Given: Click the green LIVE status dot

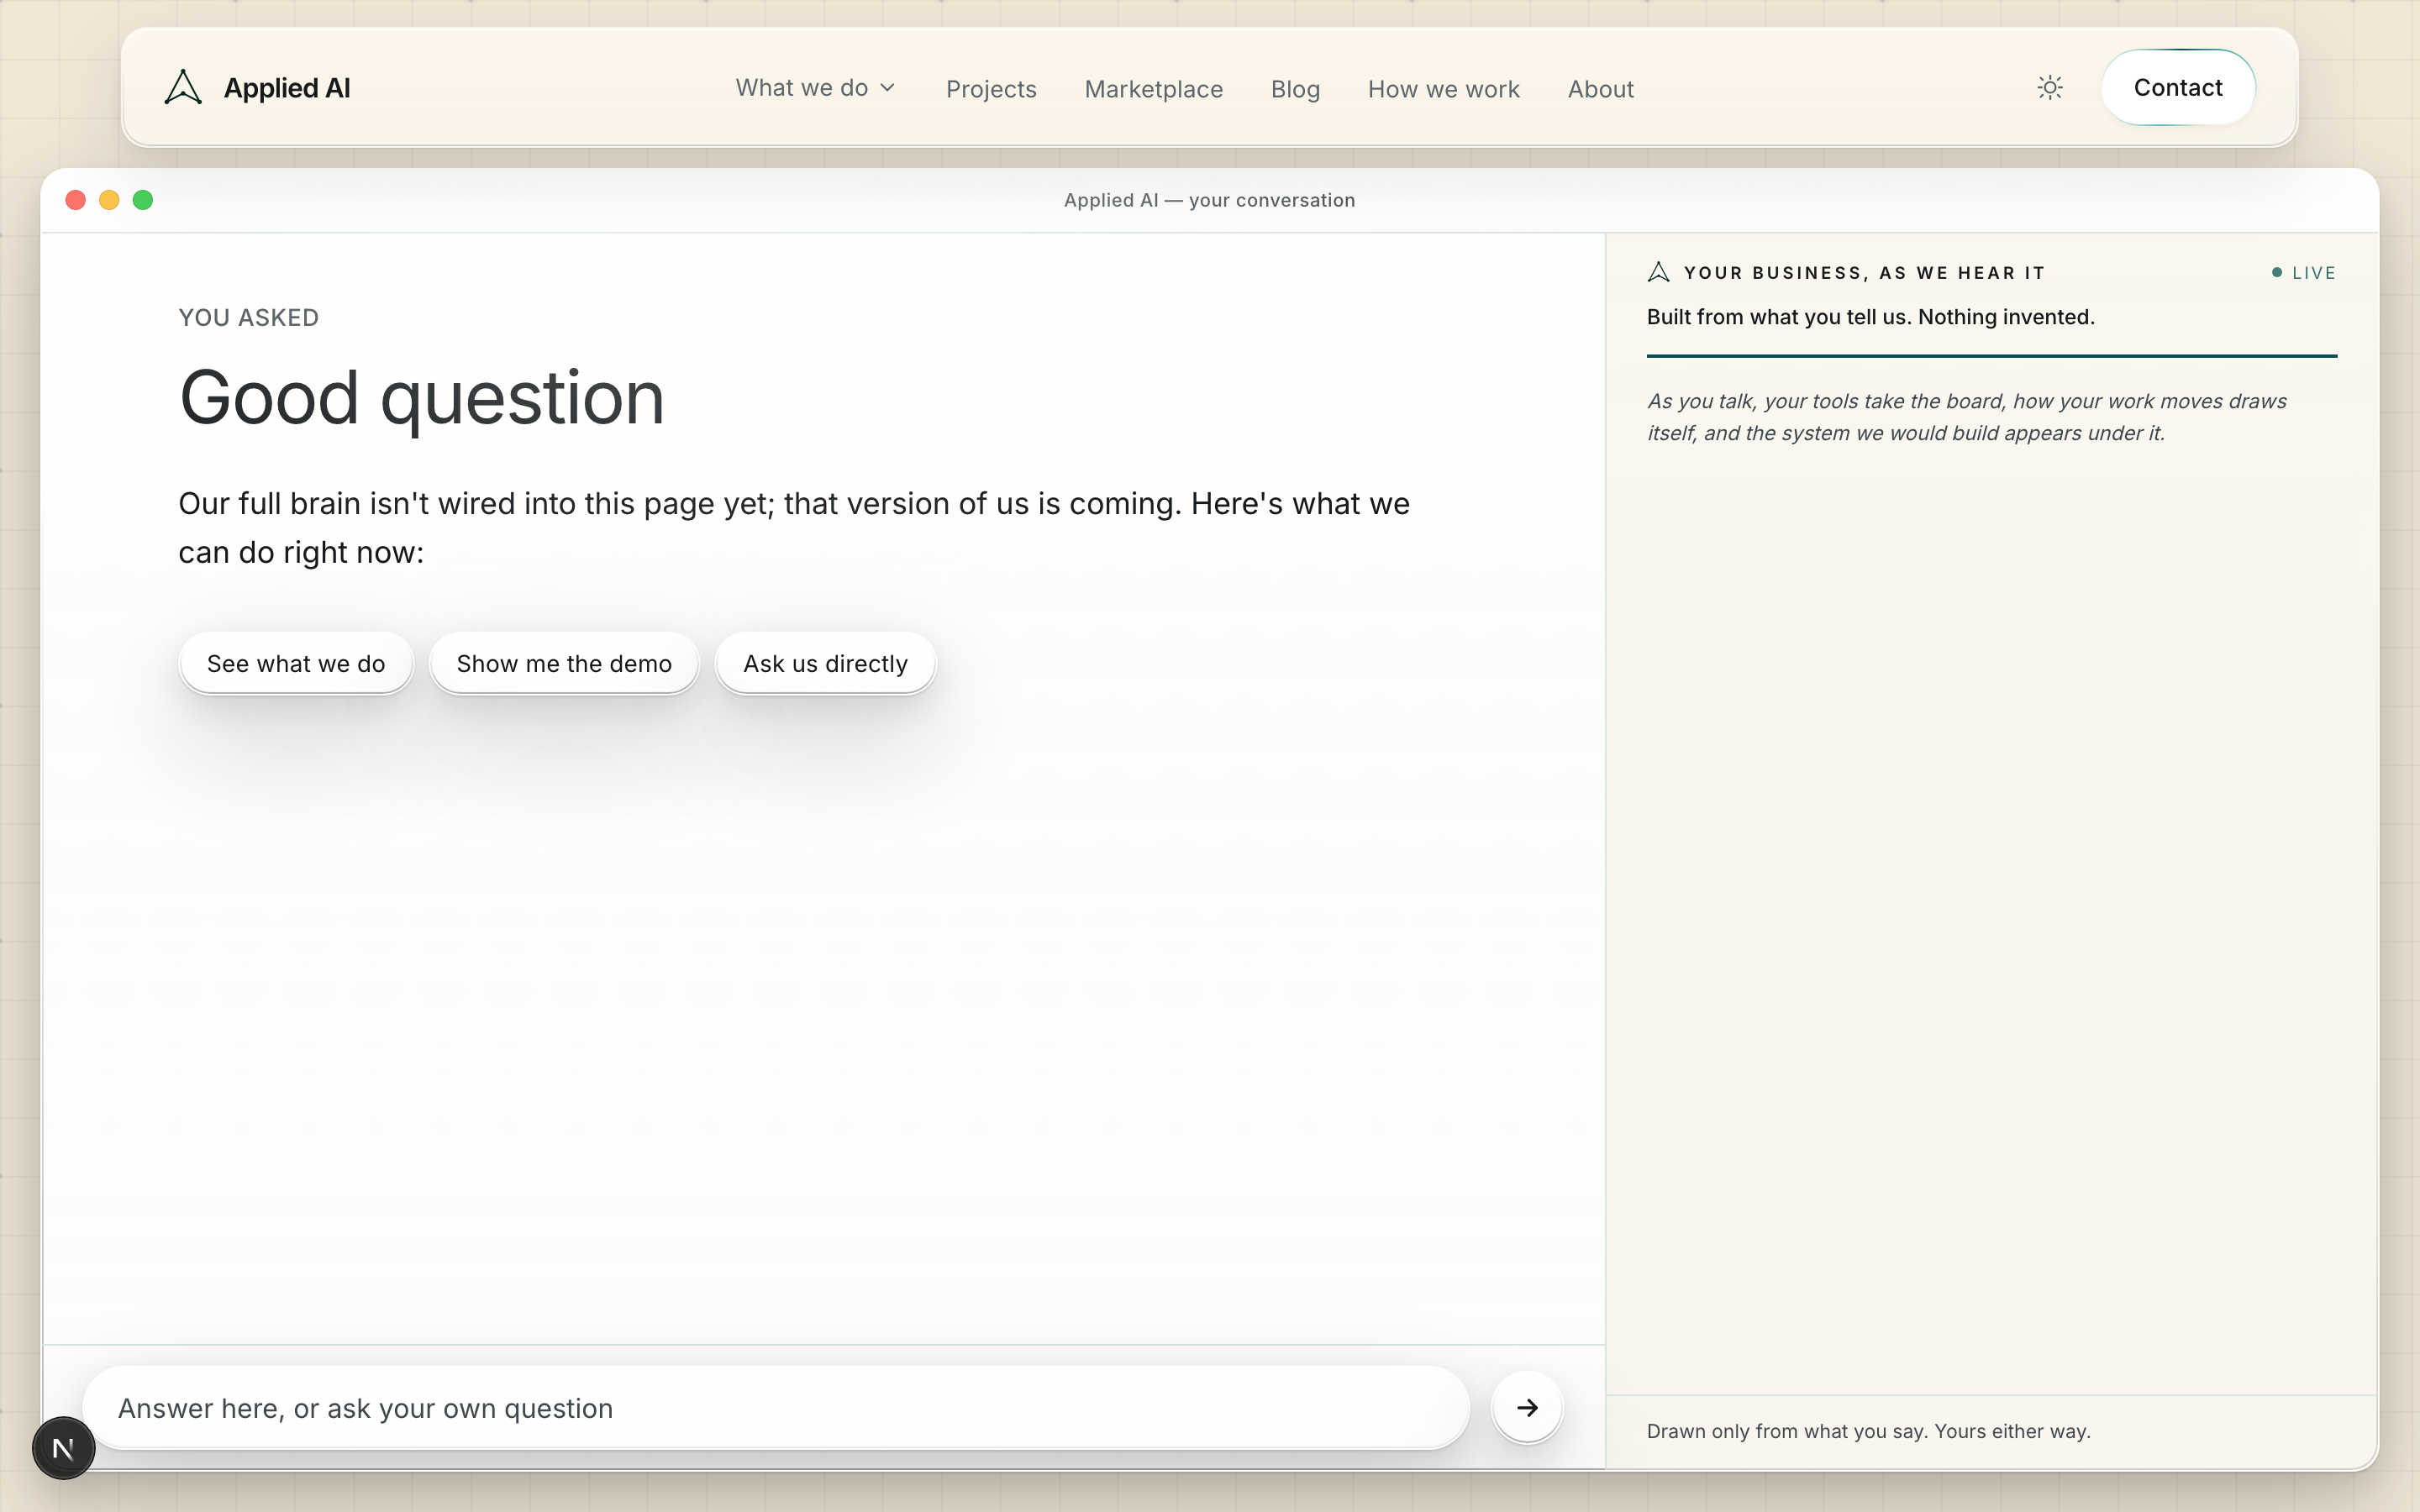Looking at the screenshot, I should (x=2277, y=272).
